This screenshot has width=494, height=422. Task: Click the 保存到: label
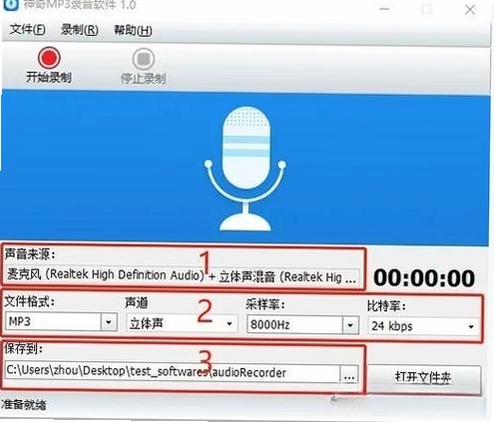[x=23, y=348]
